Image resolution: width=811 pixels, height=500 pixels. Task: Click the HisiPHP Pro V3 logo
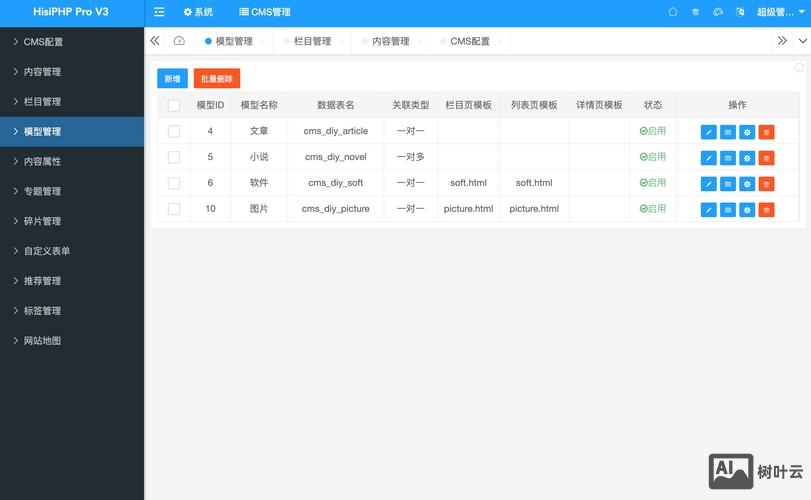point(71,12)
